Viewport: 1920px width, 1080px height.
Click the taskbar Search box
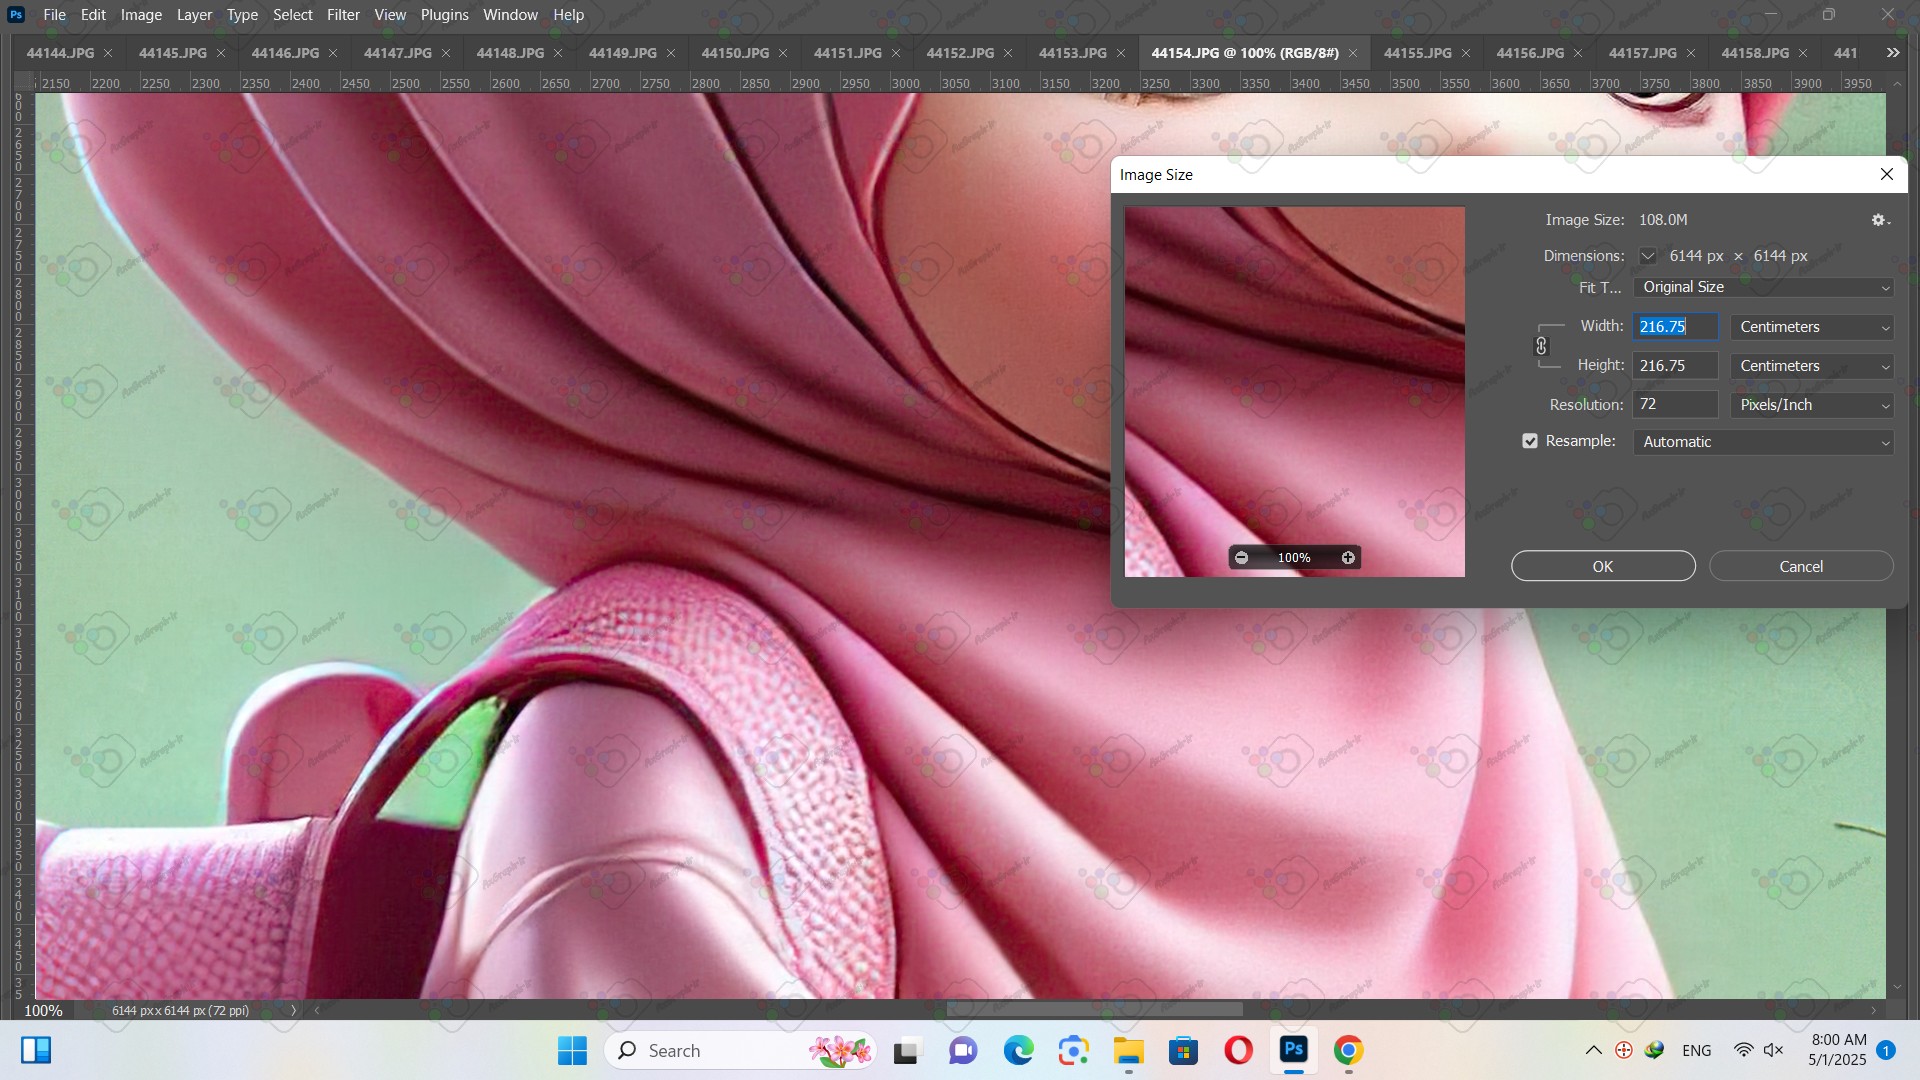click(740, 1050)
